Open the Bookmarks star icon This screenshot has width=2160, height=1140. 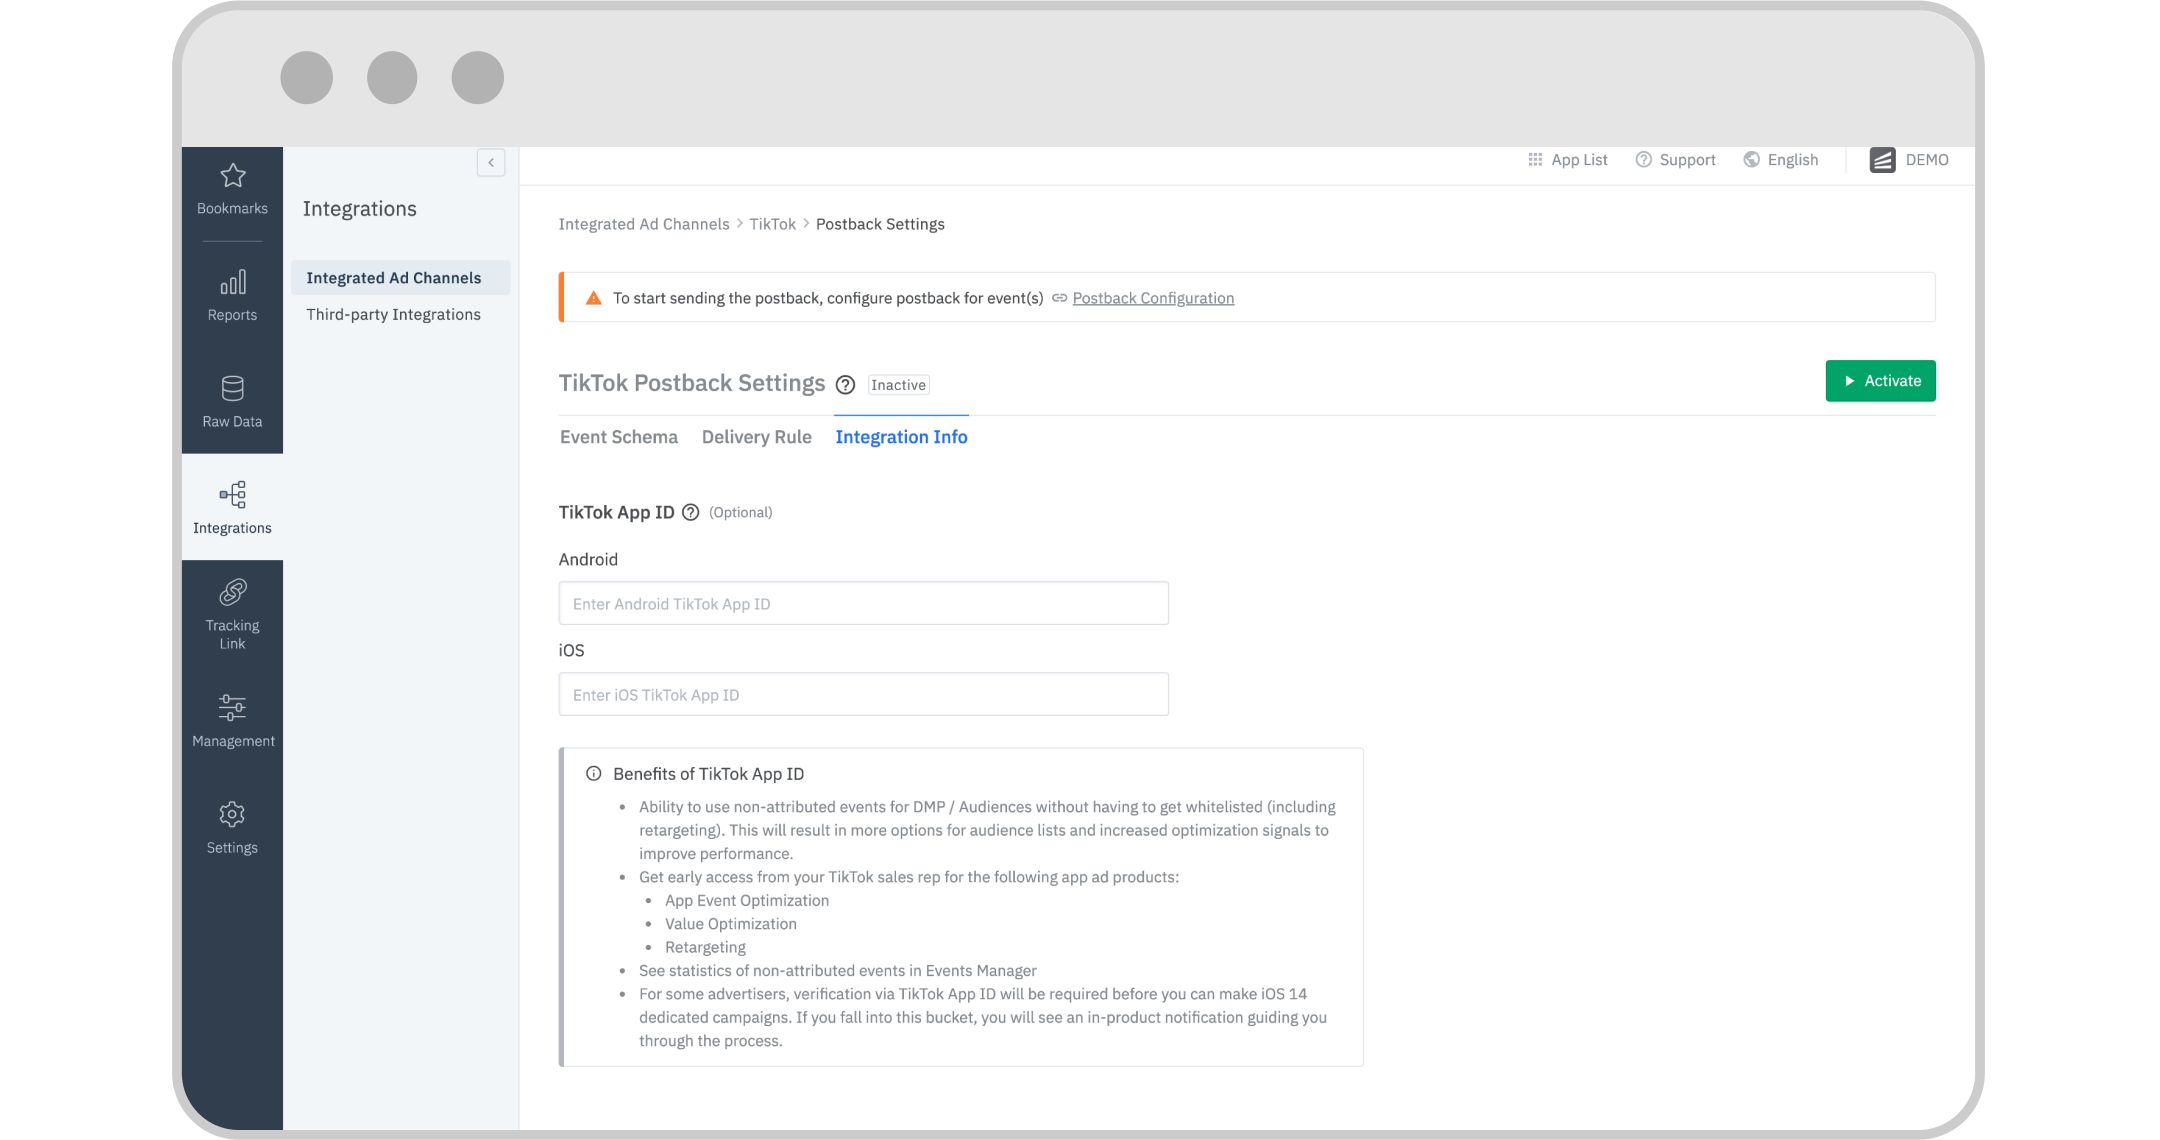click(232, 177)
